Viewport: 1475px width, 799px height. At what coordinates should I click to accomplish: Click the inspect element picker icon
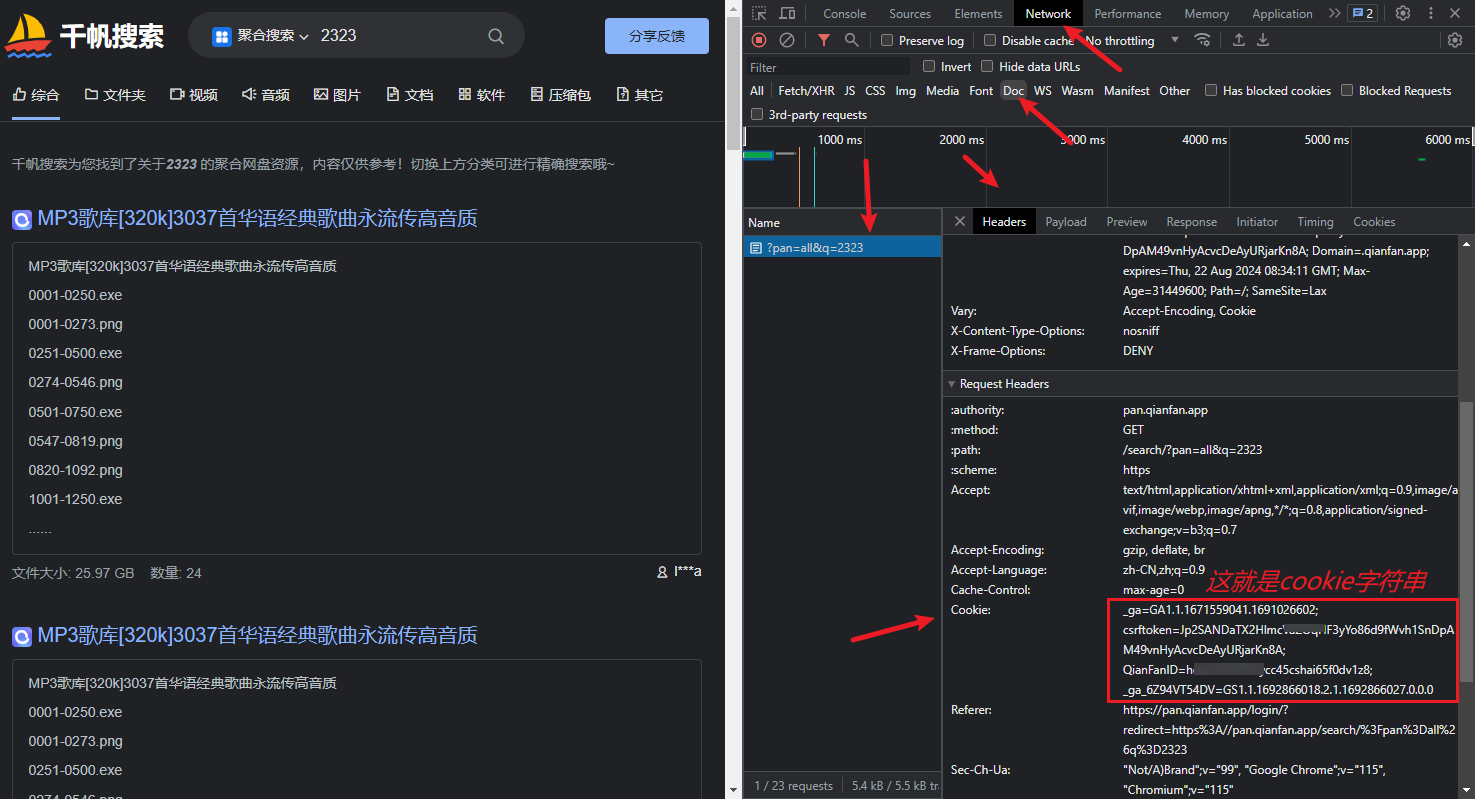click(760, 13)
